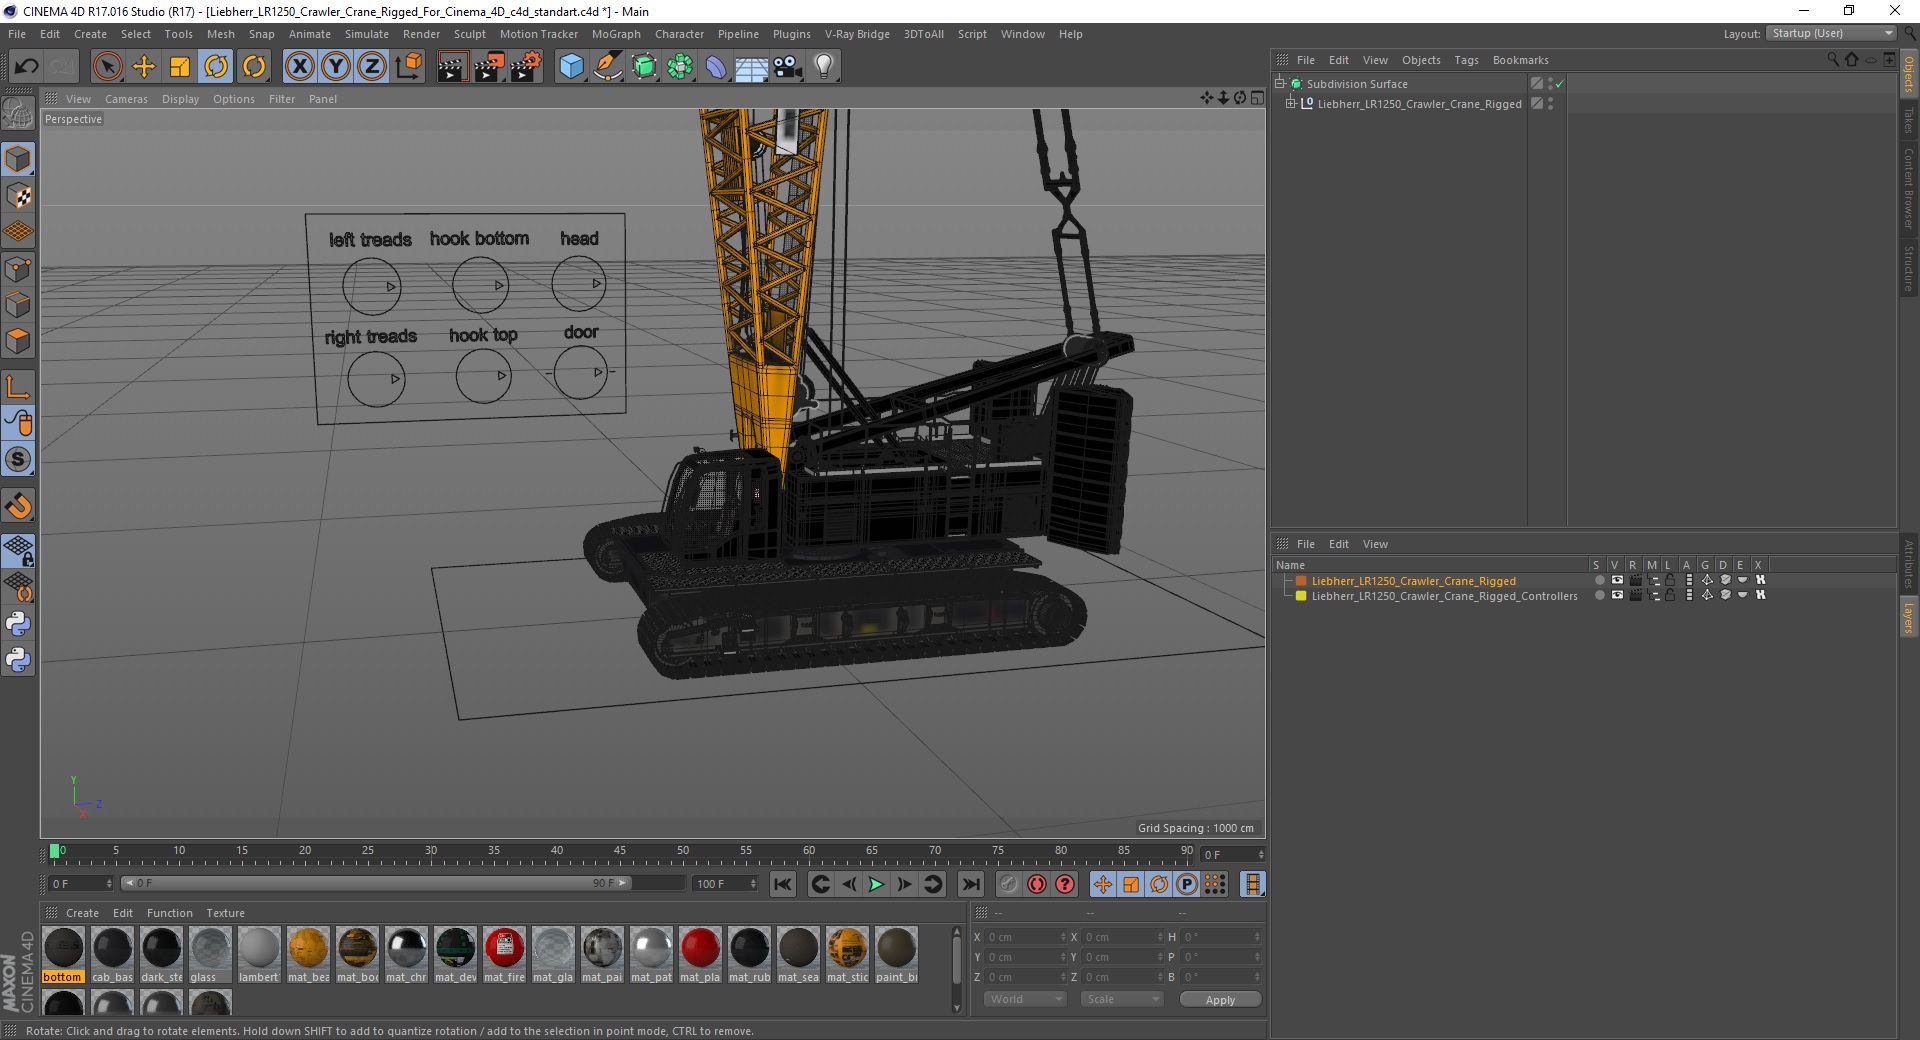Go to start of animation
Screen dimensions: 1920x1040
pos(783,884)
